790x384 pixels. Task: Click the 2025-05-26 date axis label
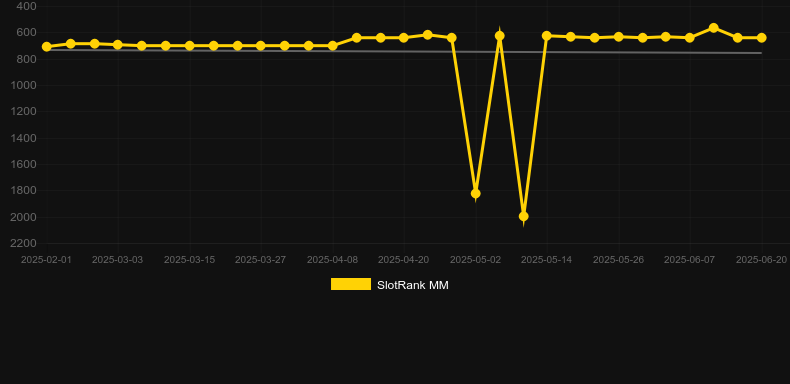(619, 260)
